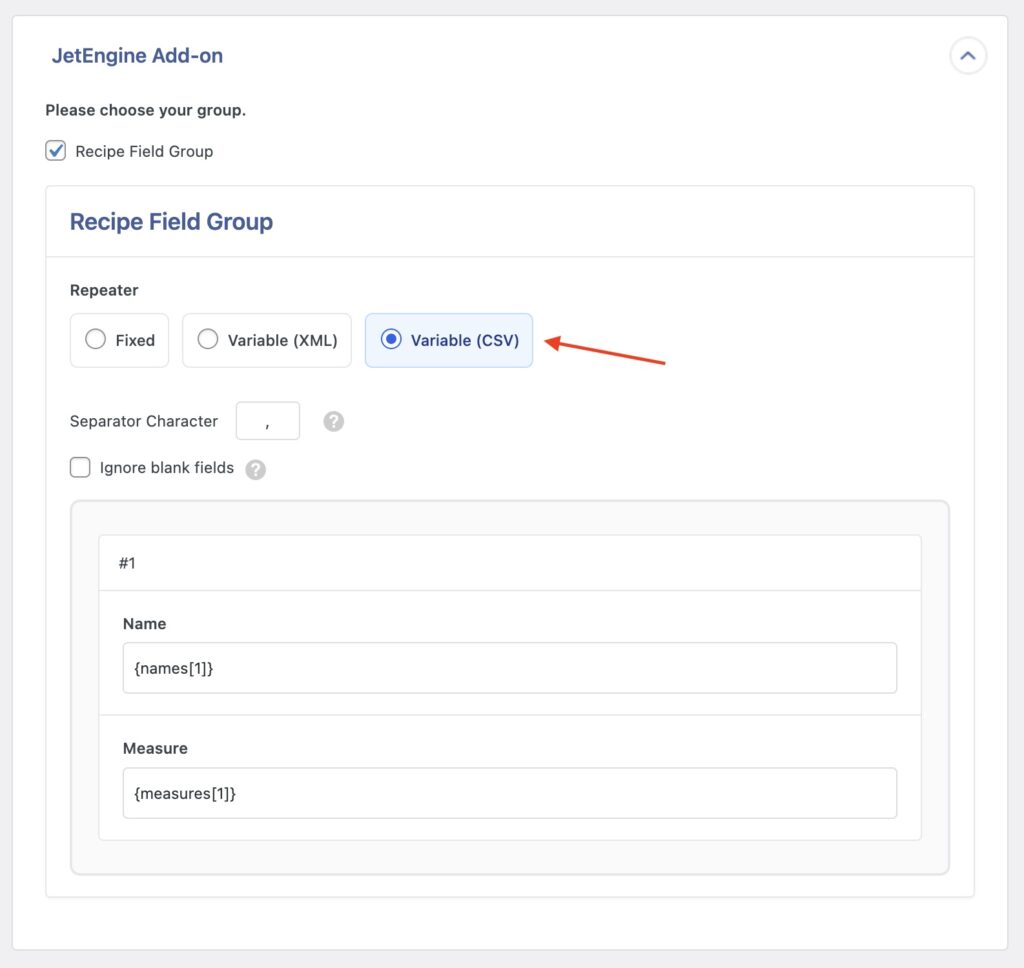
Task: Select the Fixed repeater mode
Action: [96, 339]
